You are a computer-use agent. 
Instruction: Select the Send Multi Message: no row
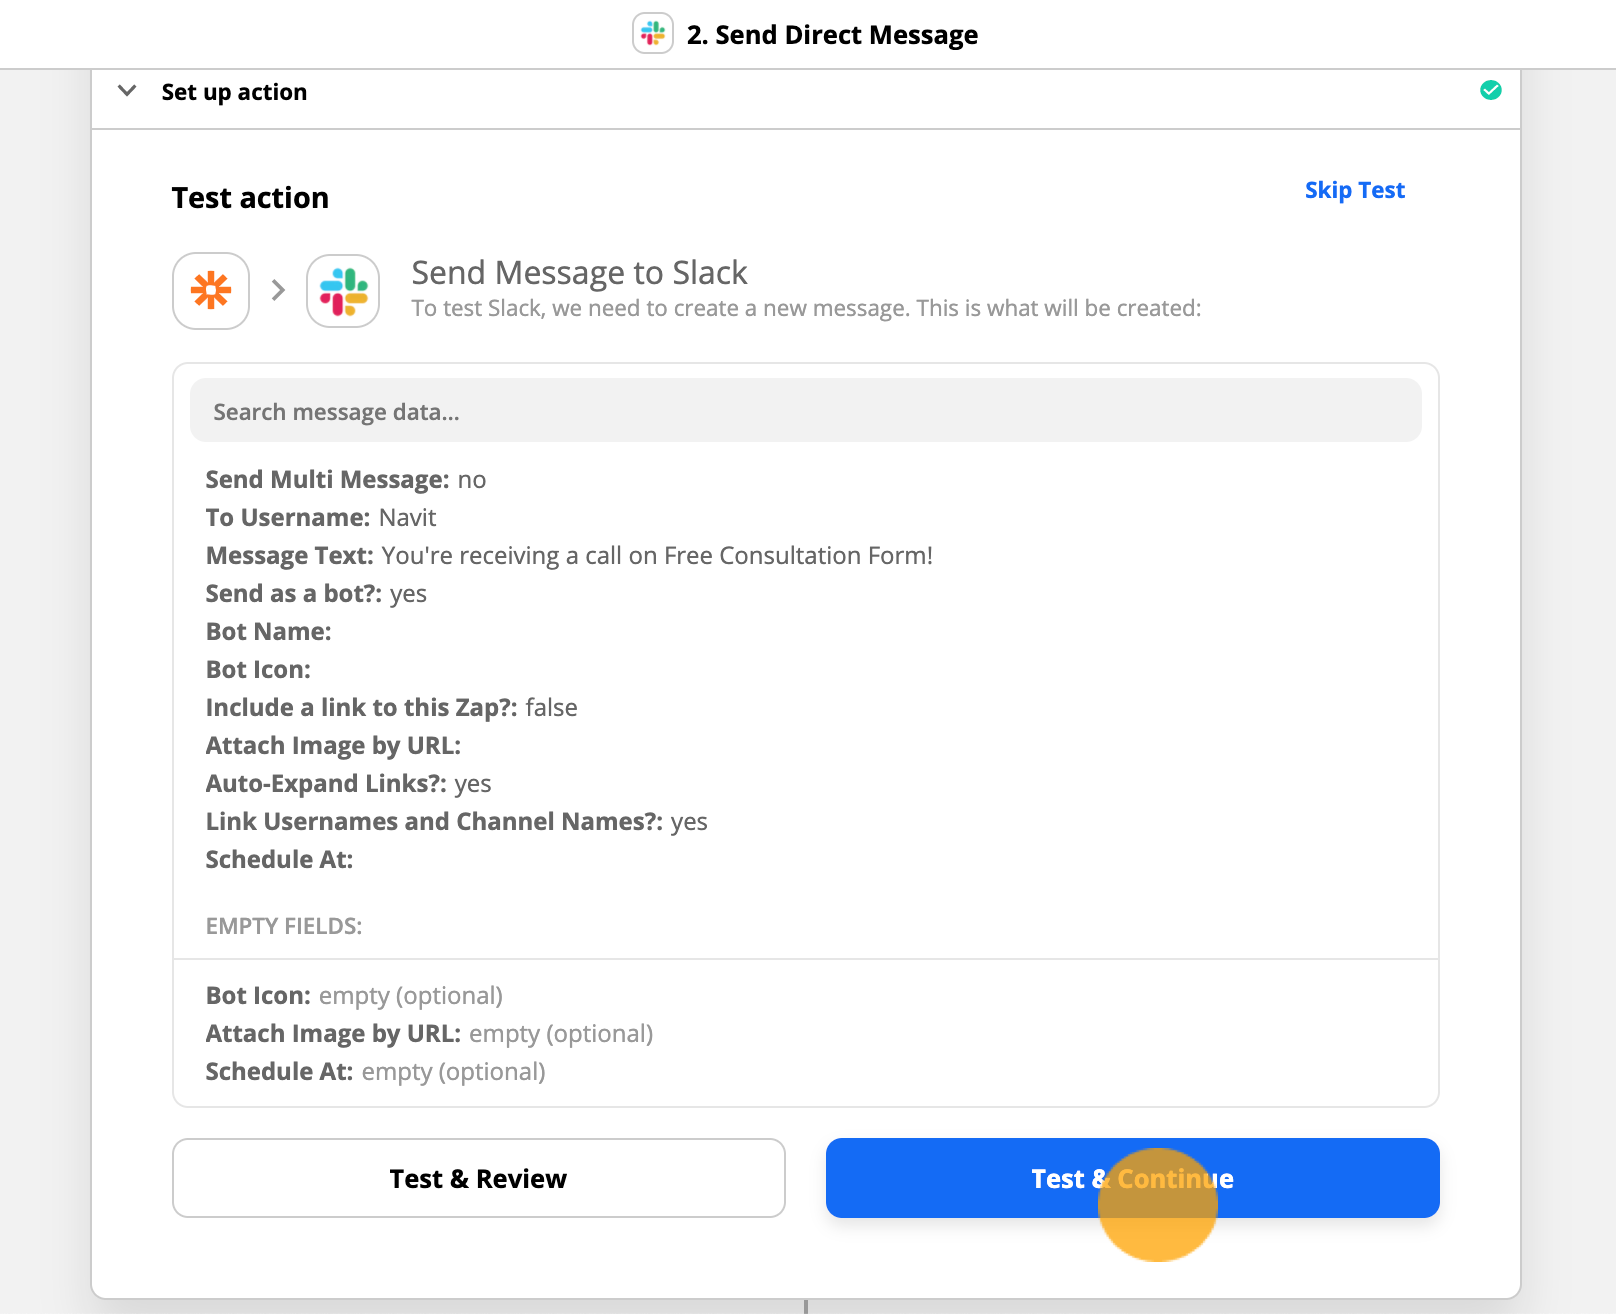(x=346, y=480)
